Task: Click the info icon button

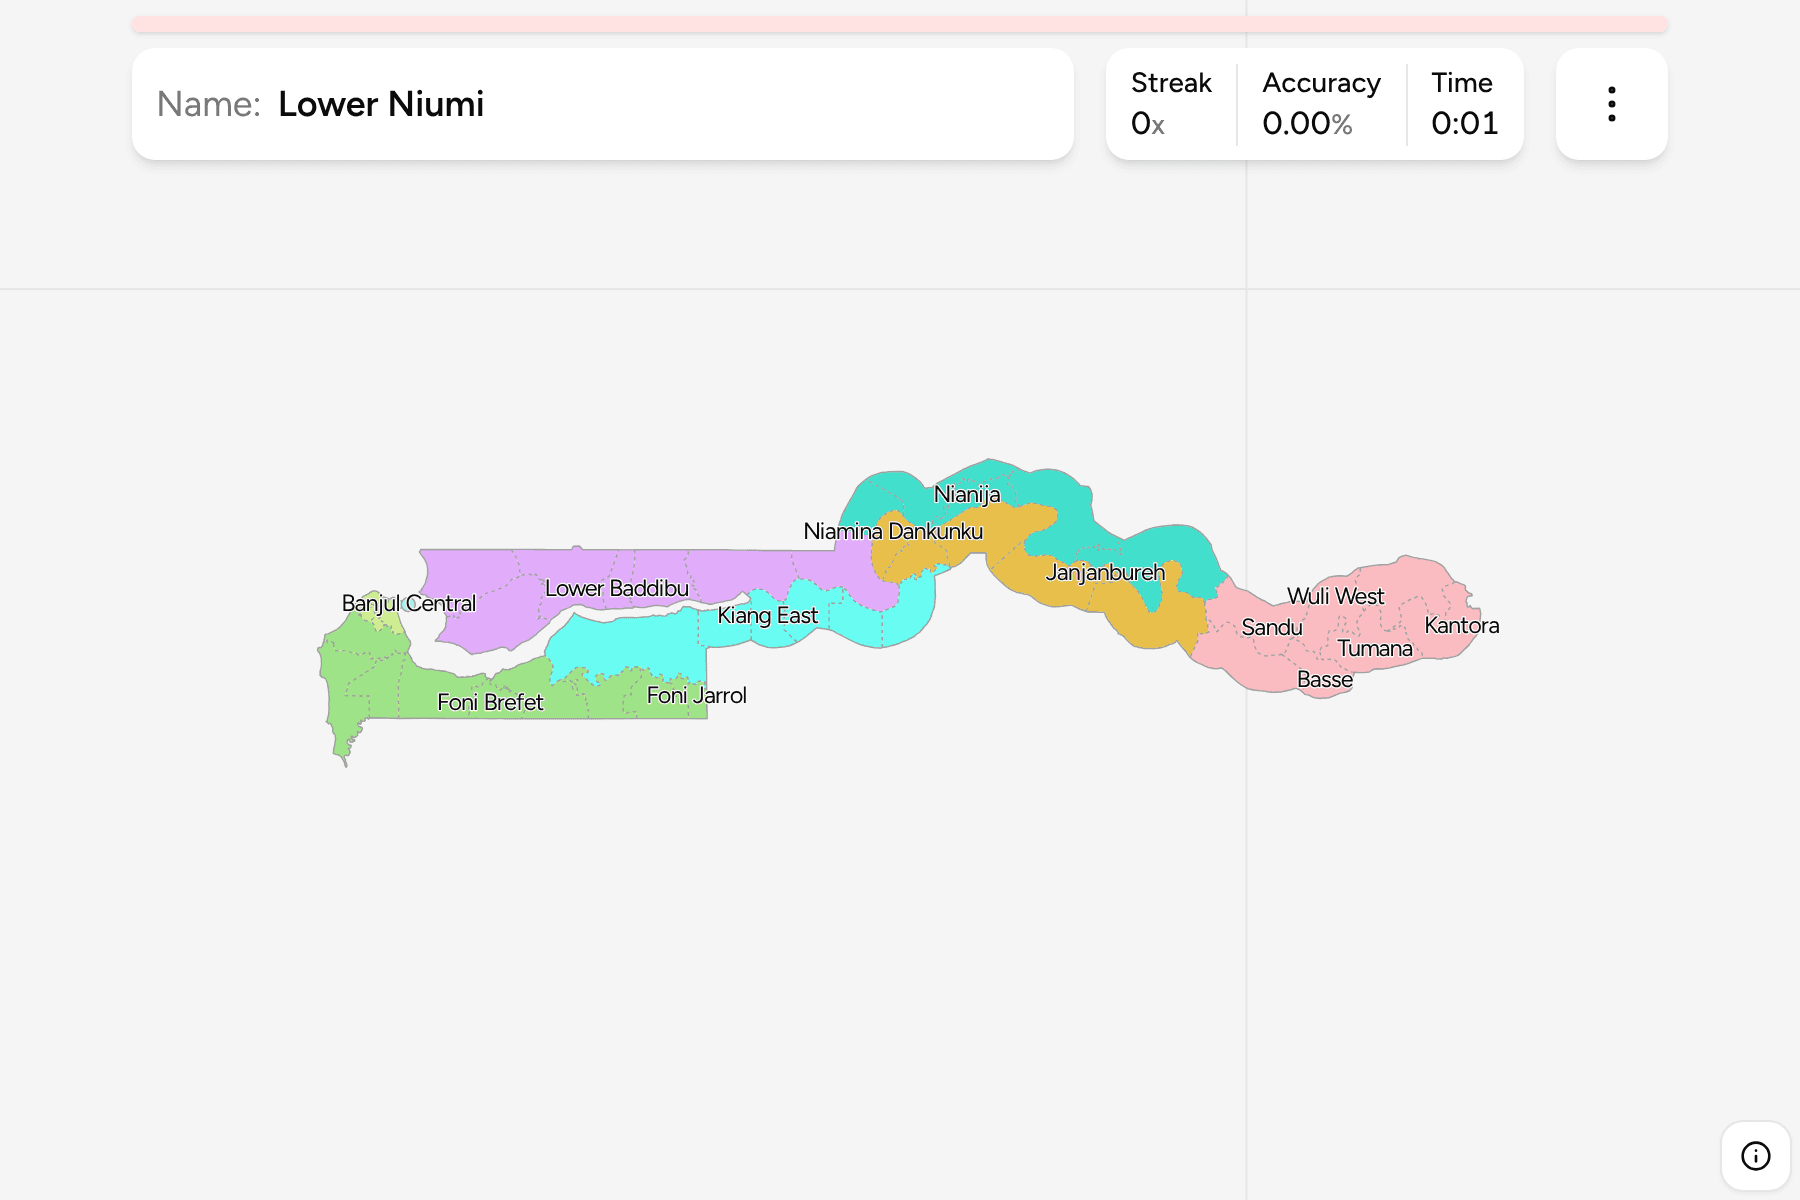Action: pyautogui.click(x=1755, y=1156)
